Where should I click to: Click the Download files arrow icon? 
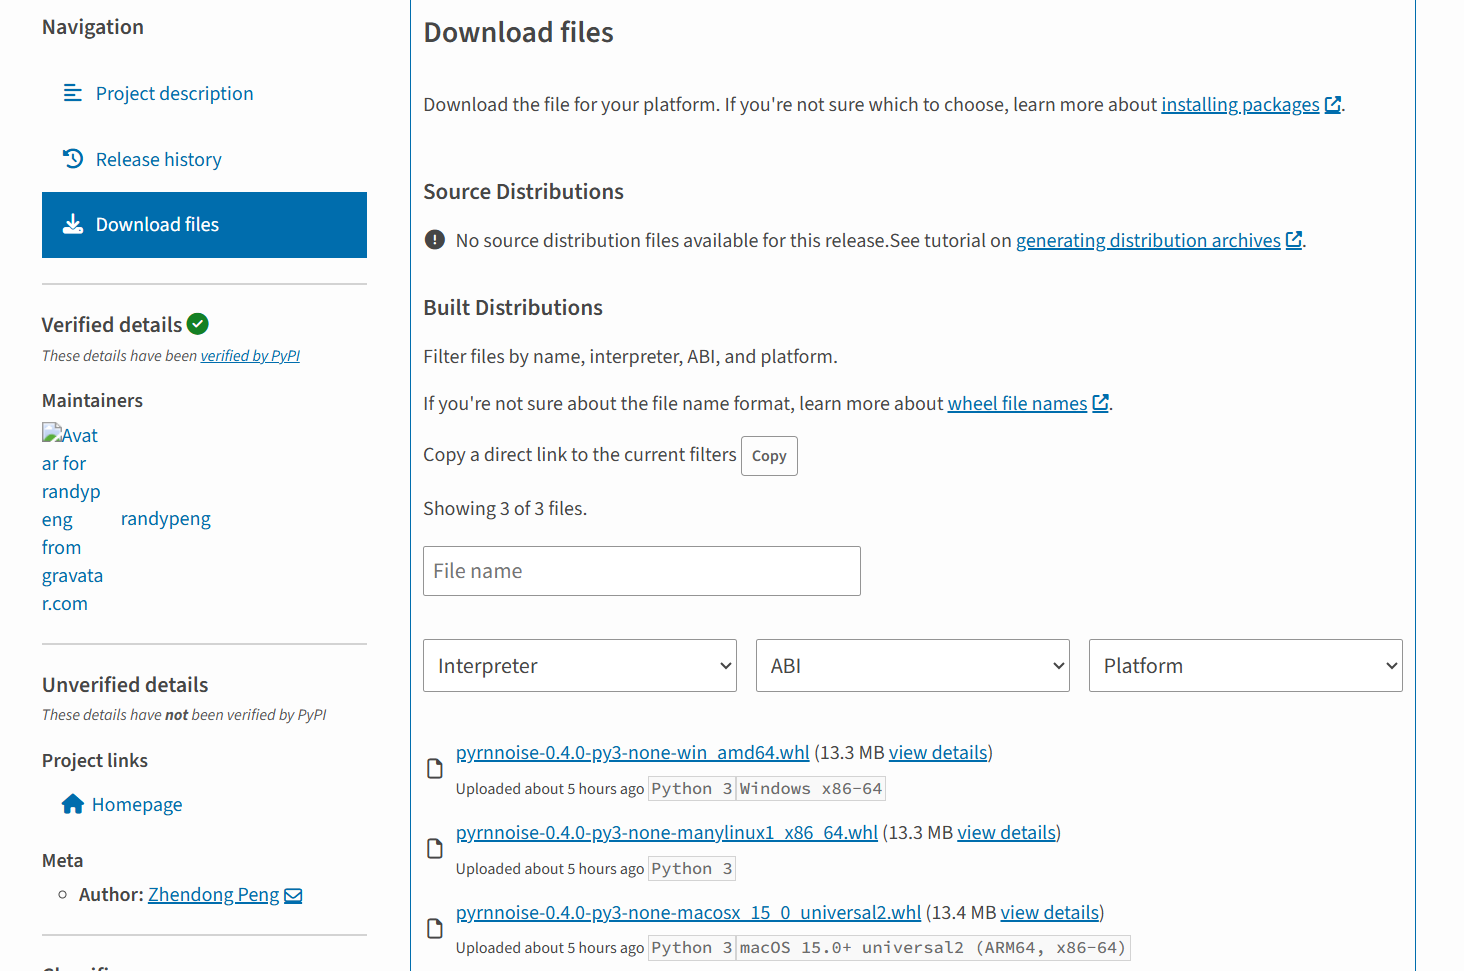click(x=73, y=224)
